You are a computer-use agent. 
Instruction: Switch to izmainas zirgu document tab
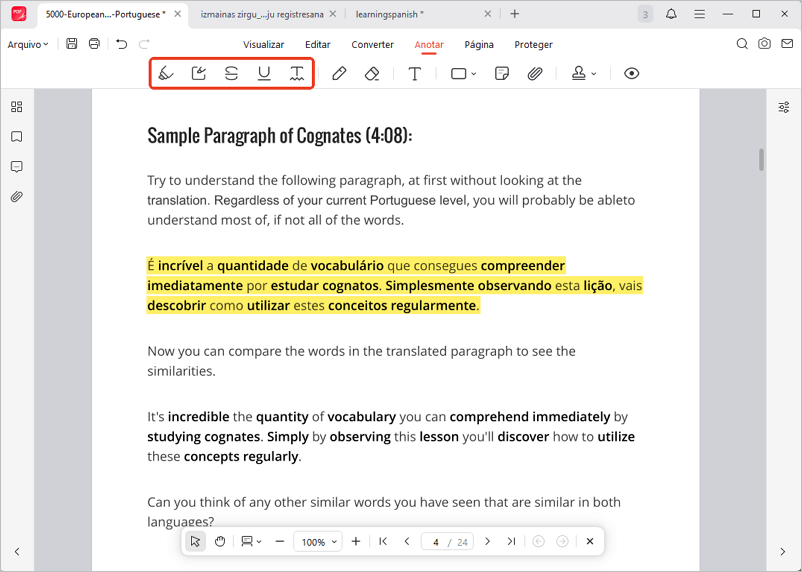[x=261, y=14]
